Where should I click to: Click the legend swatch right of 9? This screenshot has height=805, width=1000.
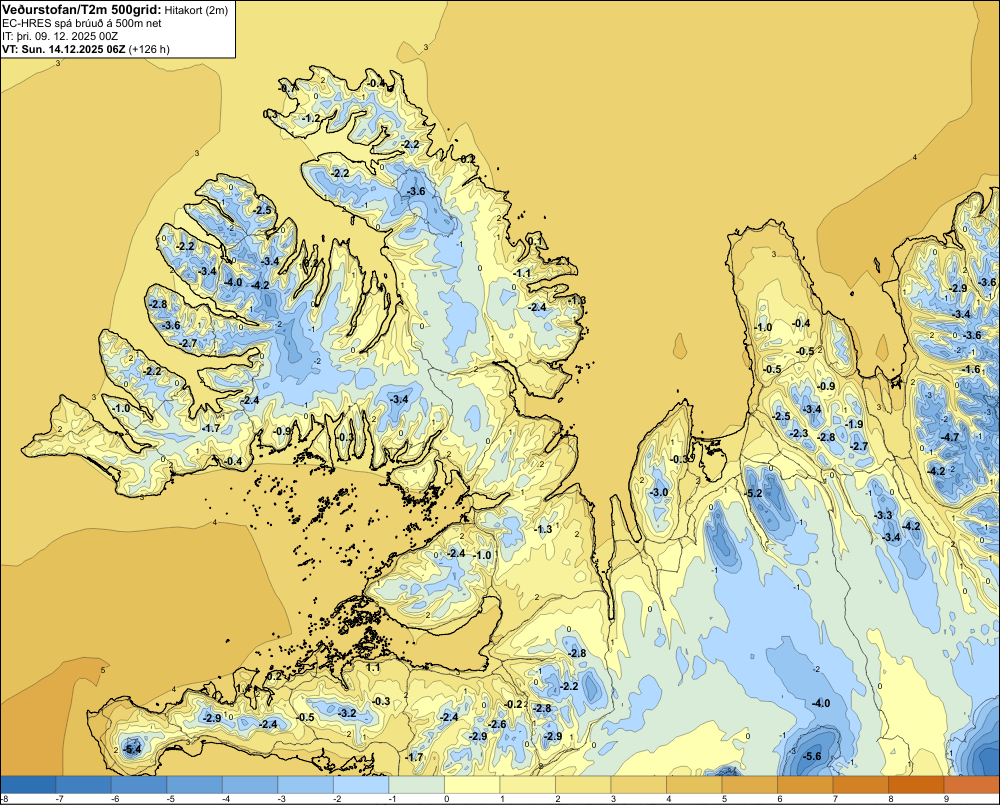tap(971, 785)
